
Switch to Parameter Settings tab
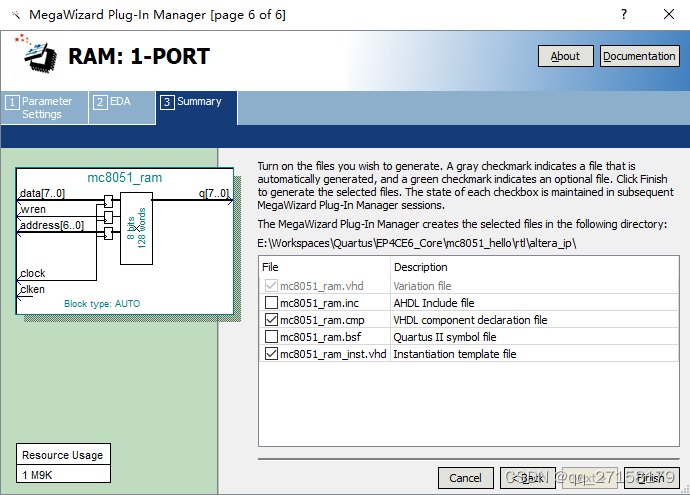tap(44, 108)
